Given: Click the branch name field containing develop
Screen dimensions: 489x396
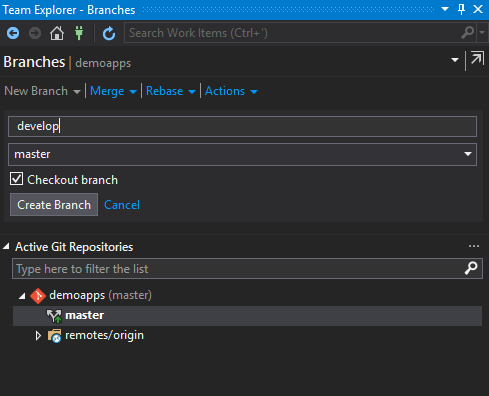Looking at the screenshot, I should click(242, 126).
